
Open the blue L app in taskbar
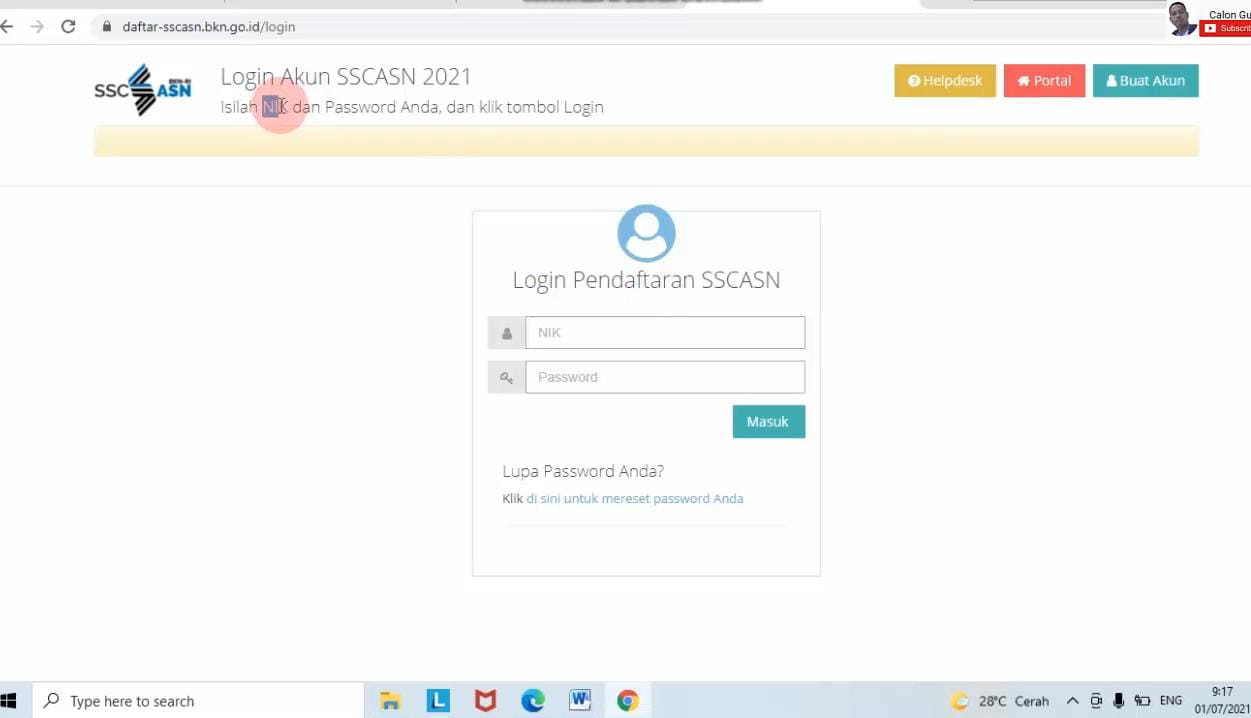point(438,701)
